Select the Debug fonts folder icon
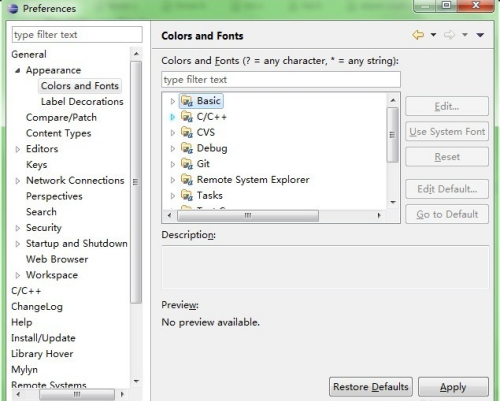The width and height of the screenshot is (500, 401). click(187, 148)
